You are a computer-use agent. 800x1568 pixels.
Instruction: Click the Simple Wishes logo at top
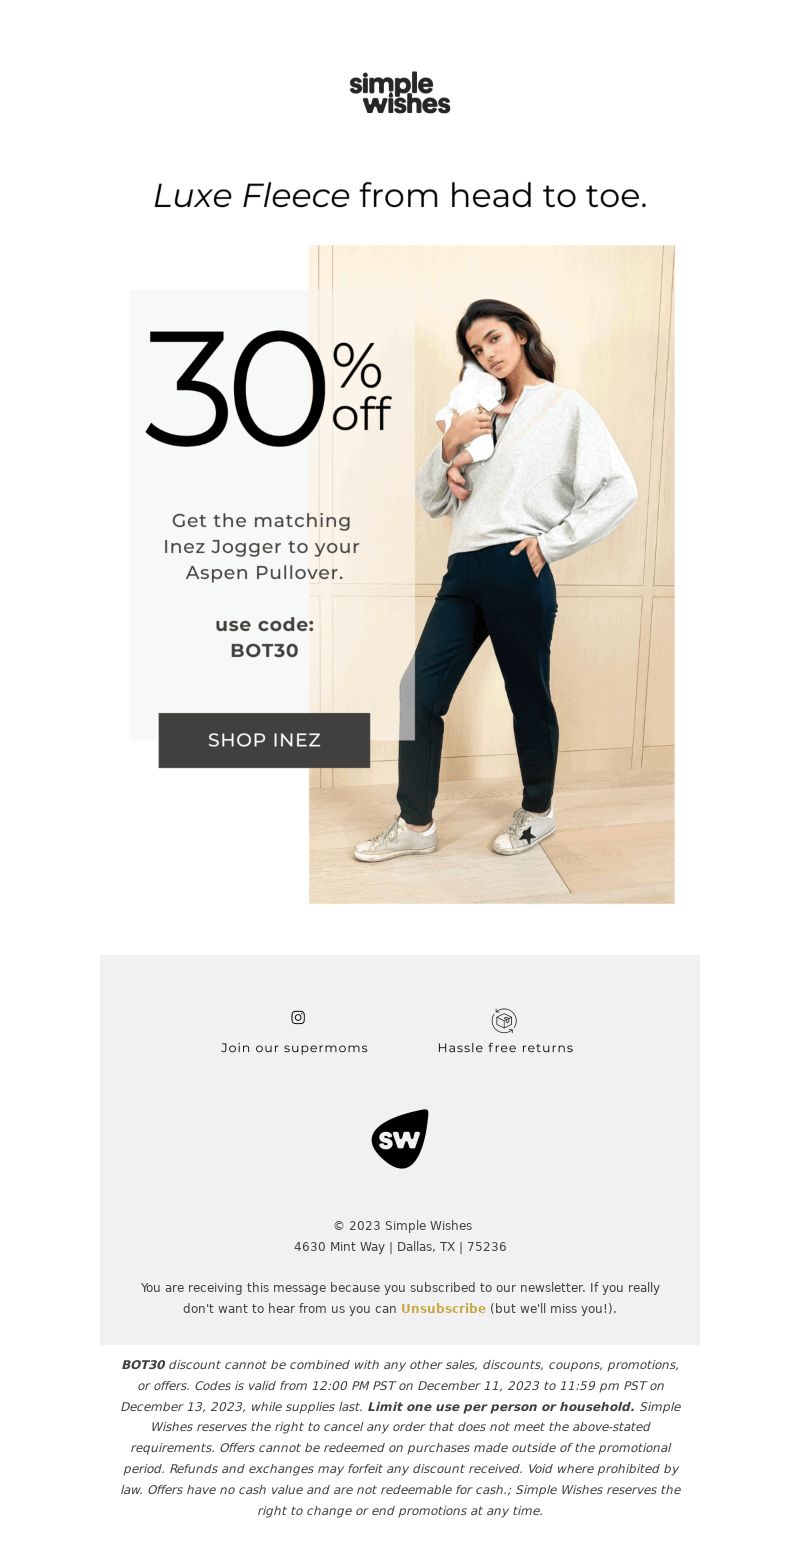click(400, 93)
